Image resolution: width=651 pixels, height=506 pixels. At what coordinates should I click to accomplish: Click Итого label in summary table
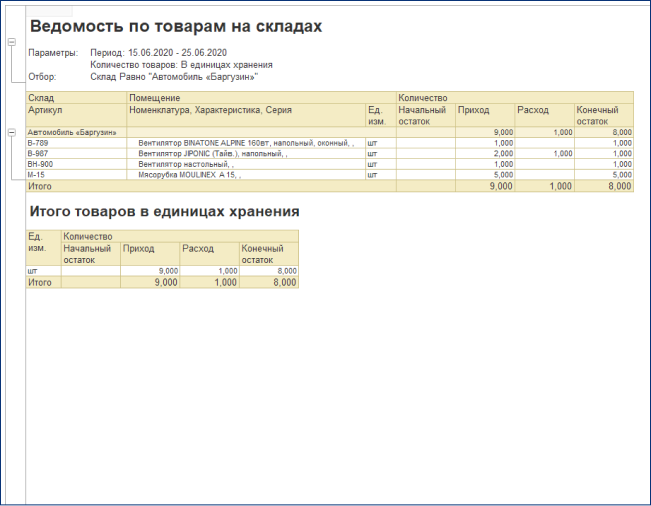pos(44,283)
